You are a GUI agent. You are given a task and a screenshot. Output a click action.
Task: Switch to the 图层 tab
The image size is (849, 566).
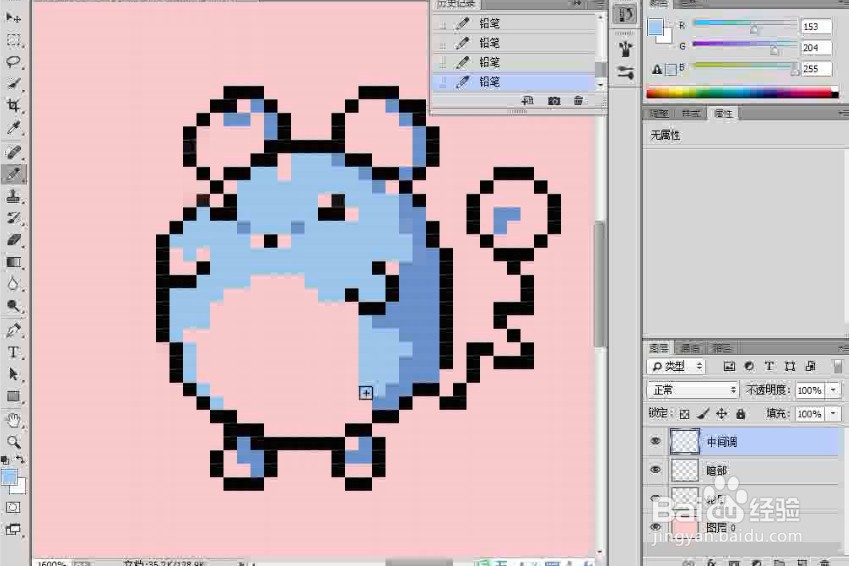click(x=658, y=348)
